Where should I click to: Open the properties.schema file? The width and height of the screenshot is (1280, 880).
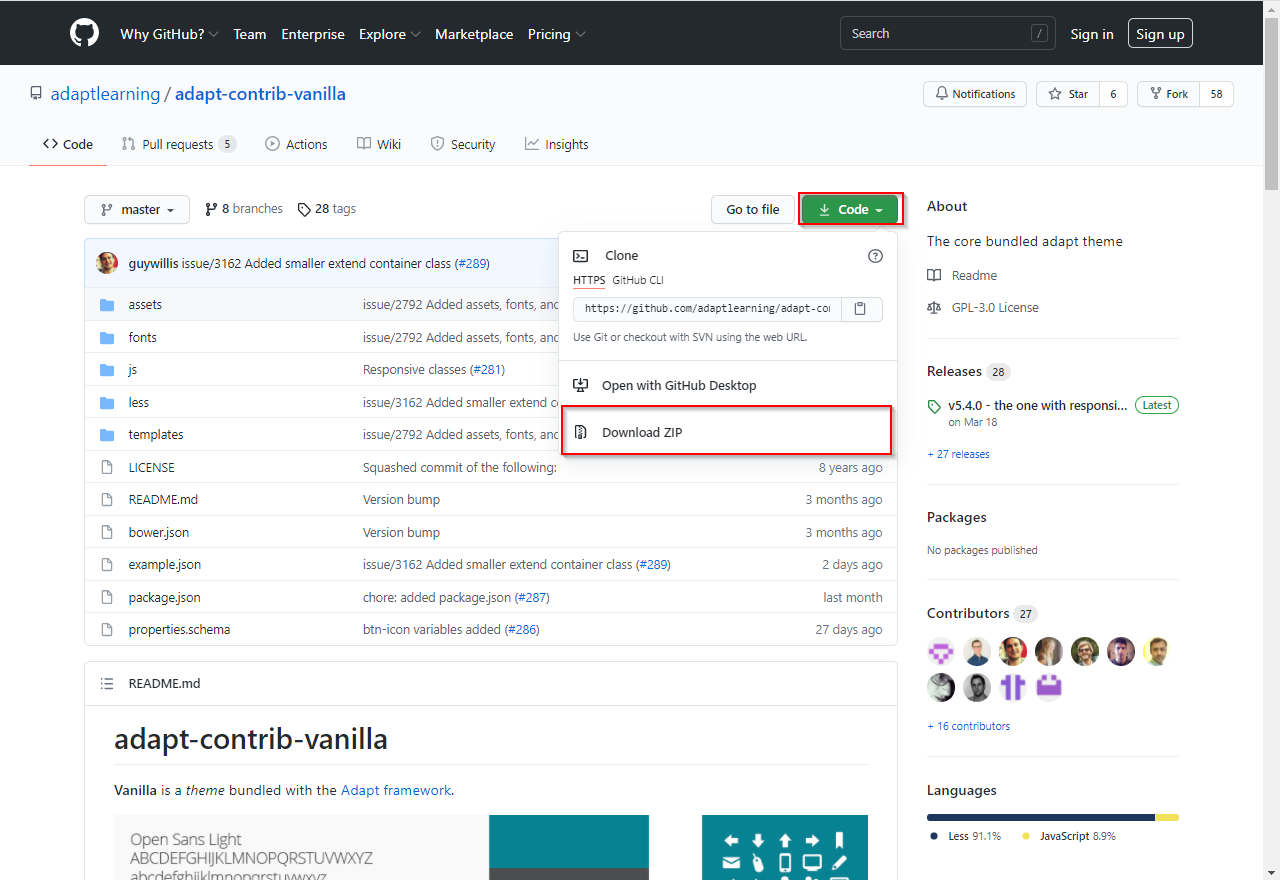[179, 629]
